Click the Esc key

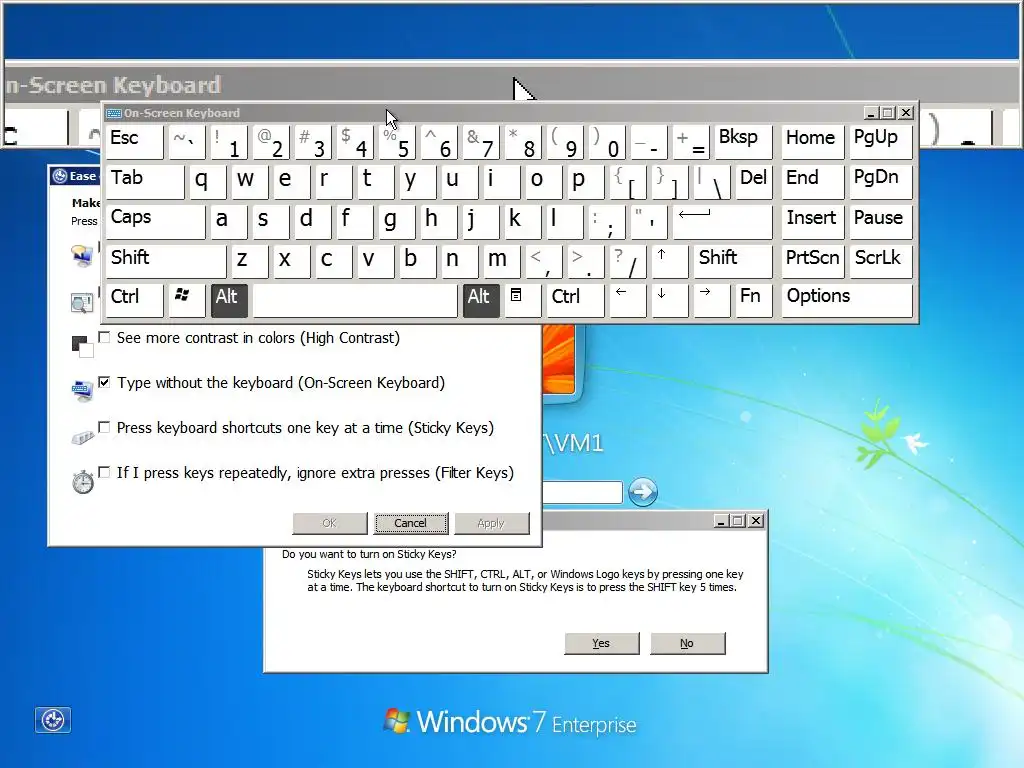(135, 142)
